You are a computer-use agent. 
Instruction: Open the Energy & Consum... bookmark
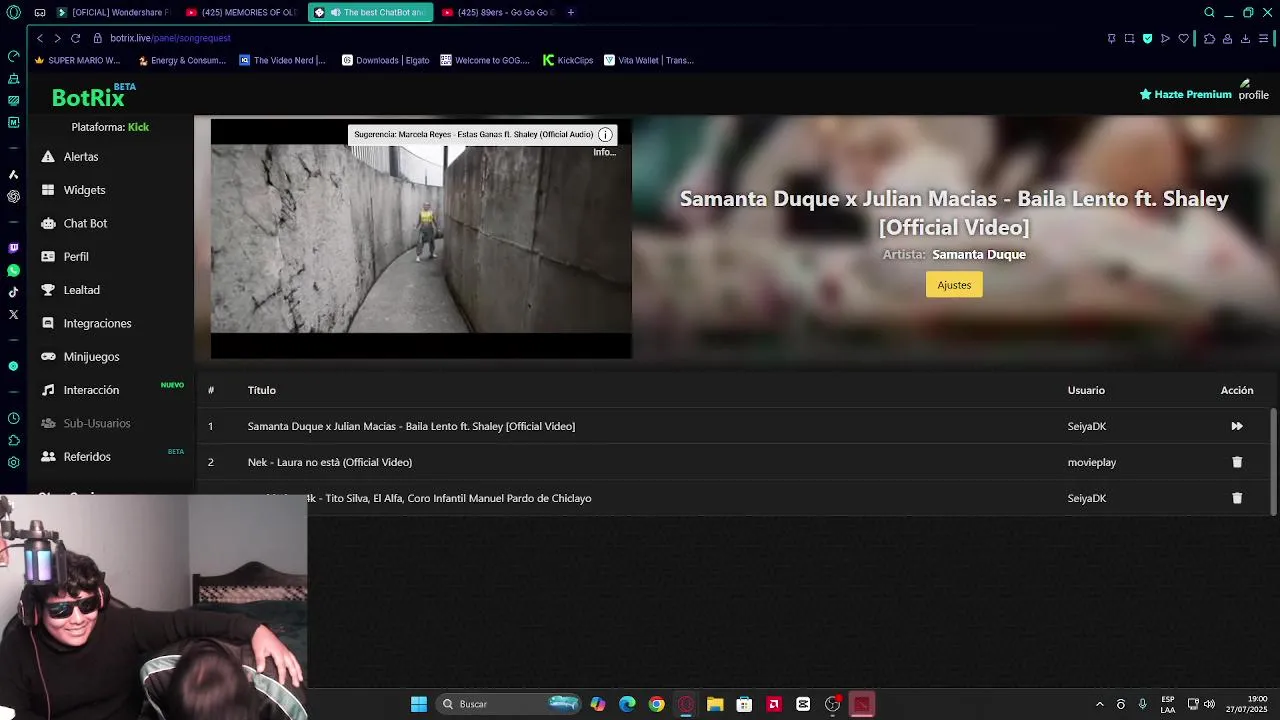pos(182,60)
